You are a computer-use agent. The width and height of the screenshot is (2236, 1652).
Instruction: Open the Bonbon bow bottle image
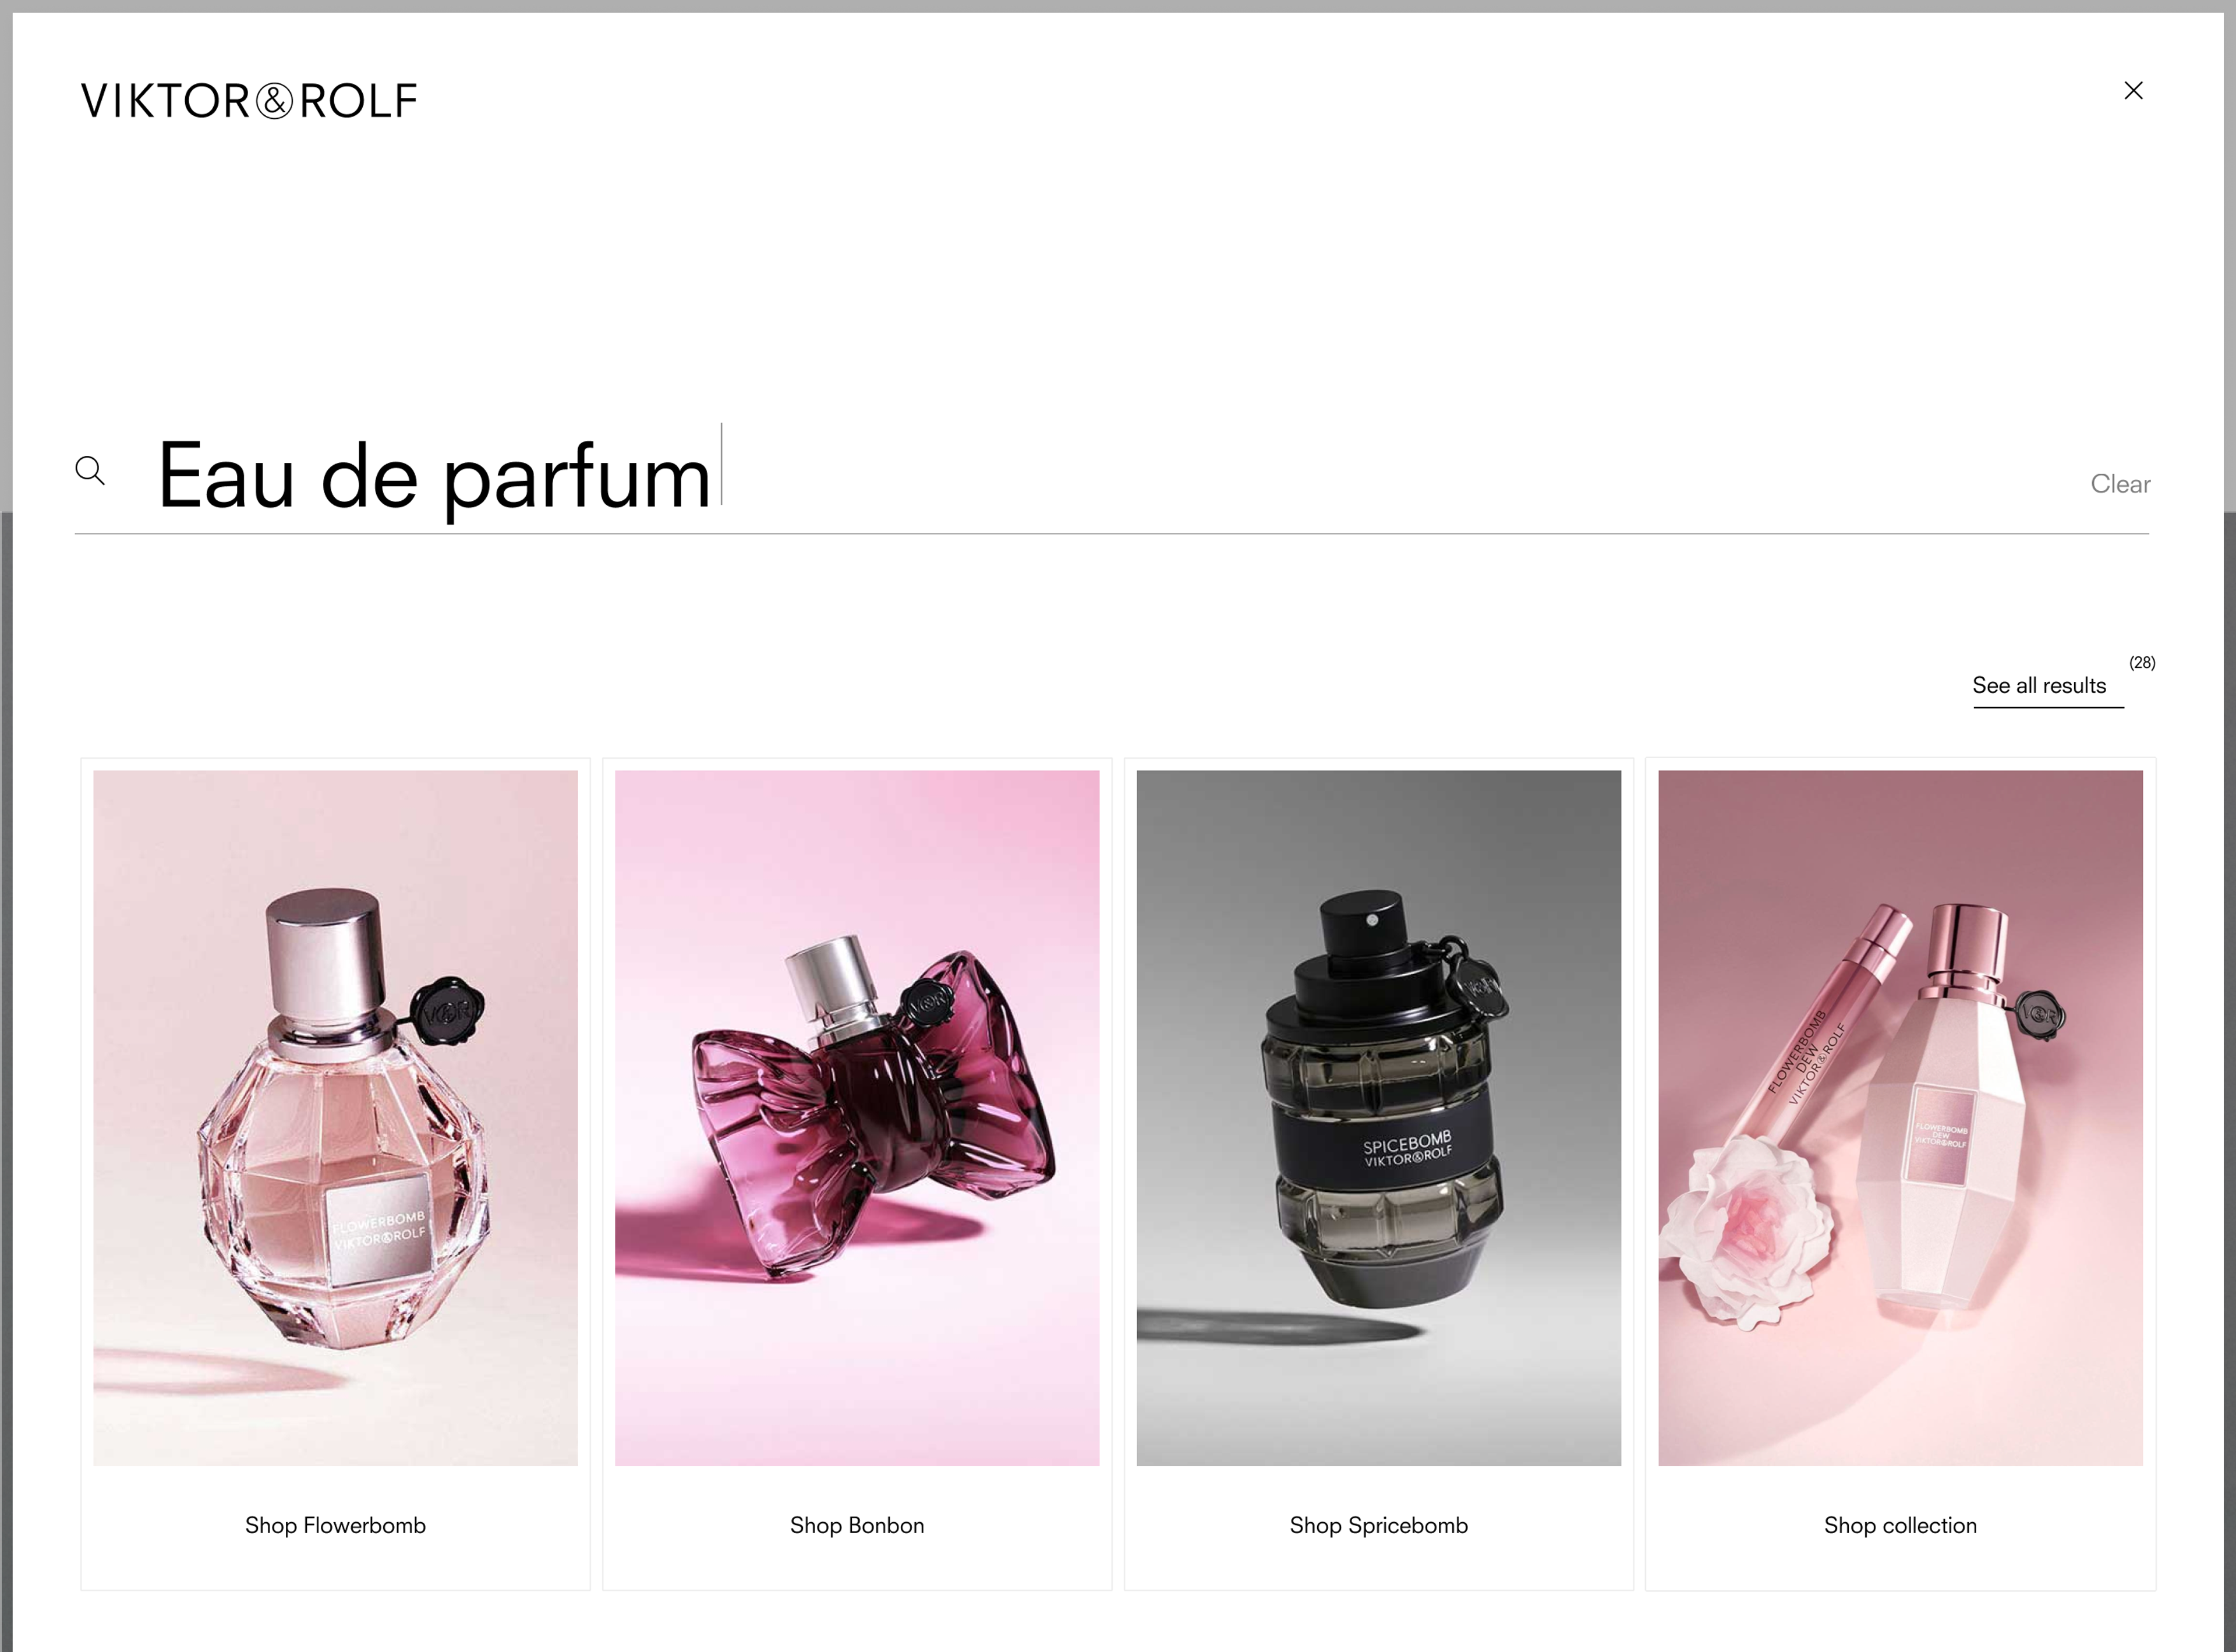pyautogui.click(x=857, y=1118)
